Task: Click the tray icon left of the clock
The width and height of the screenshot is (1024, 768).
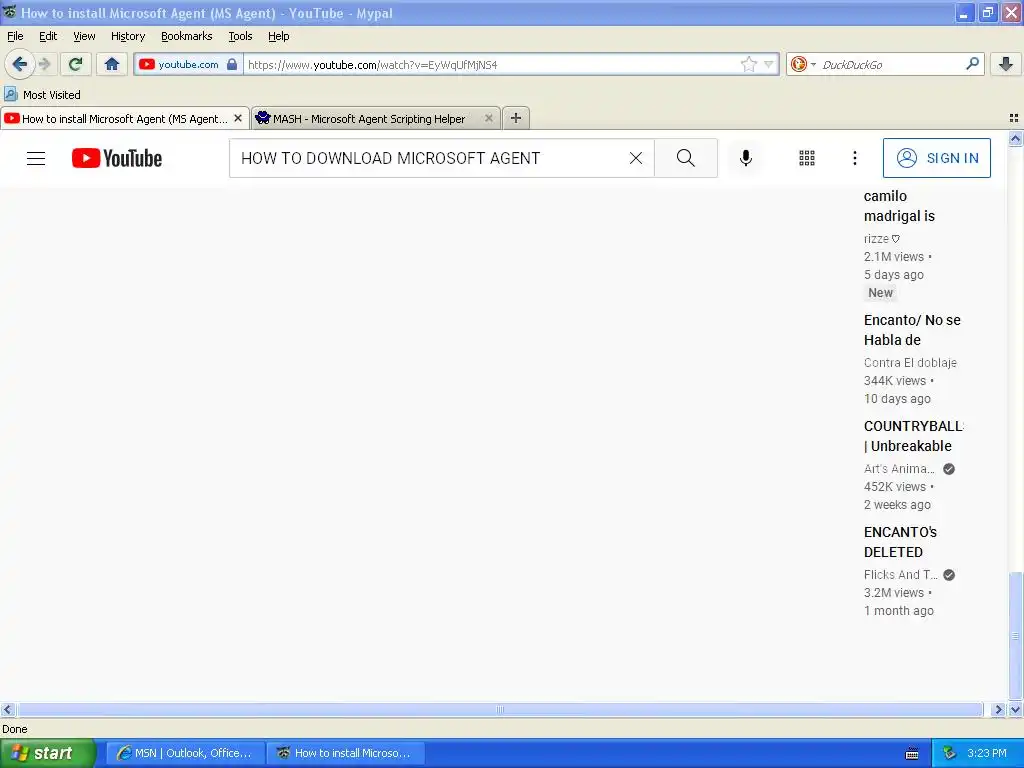Action: click(x=949, y=753)
